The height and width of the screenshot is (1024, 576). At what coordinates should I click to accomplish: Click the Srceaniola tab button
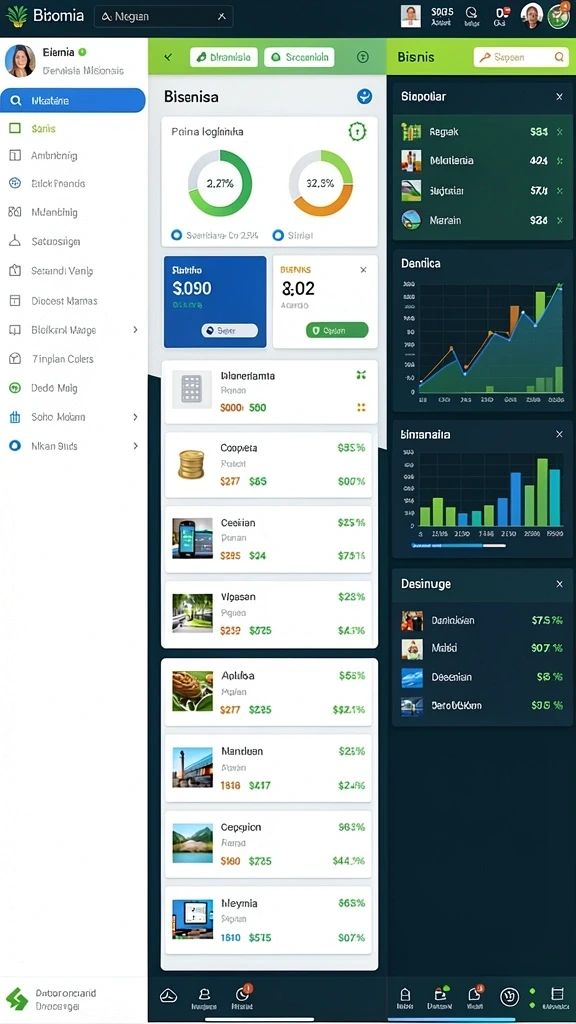pos(299,57)
